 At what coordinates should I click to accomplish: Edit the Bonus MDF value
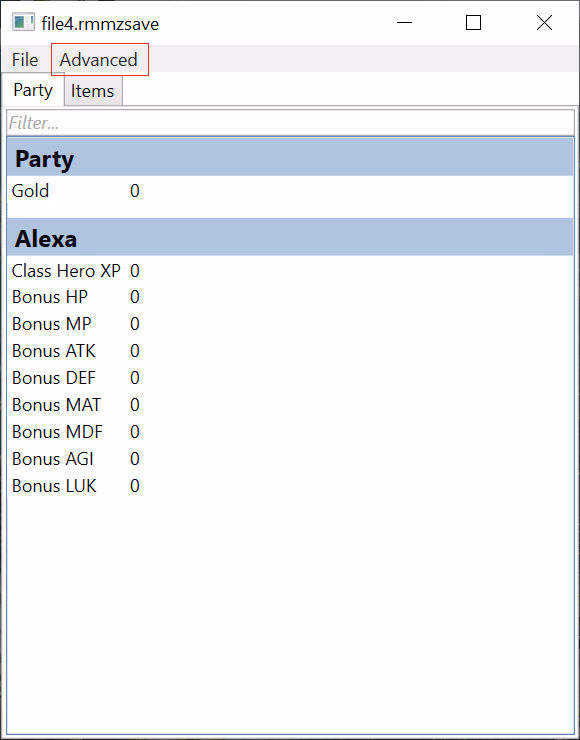(134, 432)
